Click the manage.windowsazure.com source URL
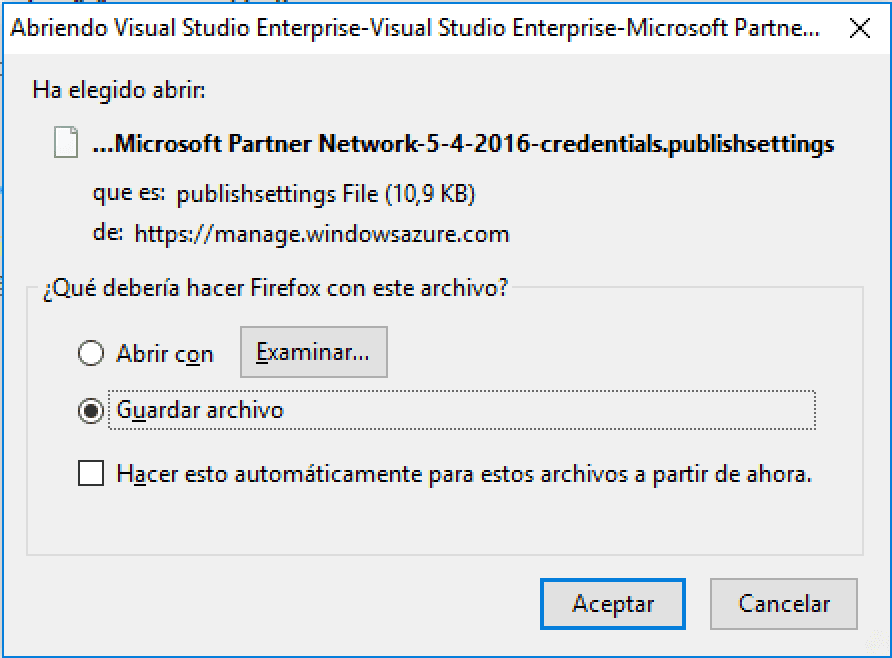This screenshot has width=892, height=658. click(x=322, y=234)
